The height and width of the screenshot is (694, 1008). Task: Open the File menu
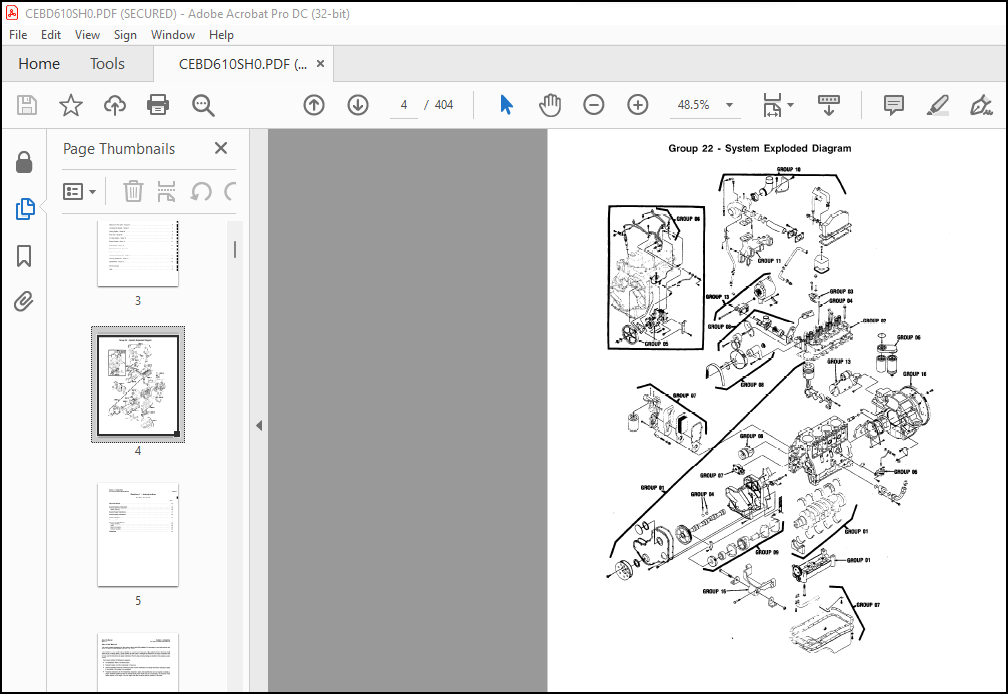(18, 35)
